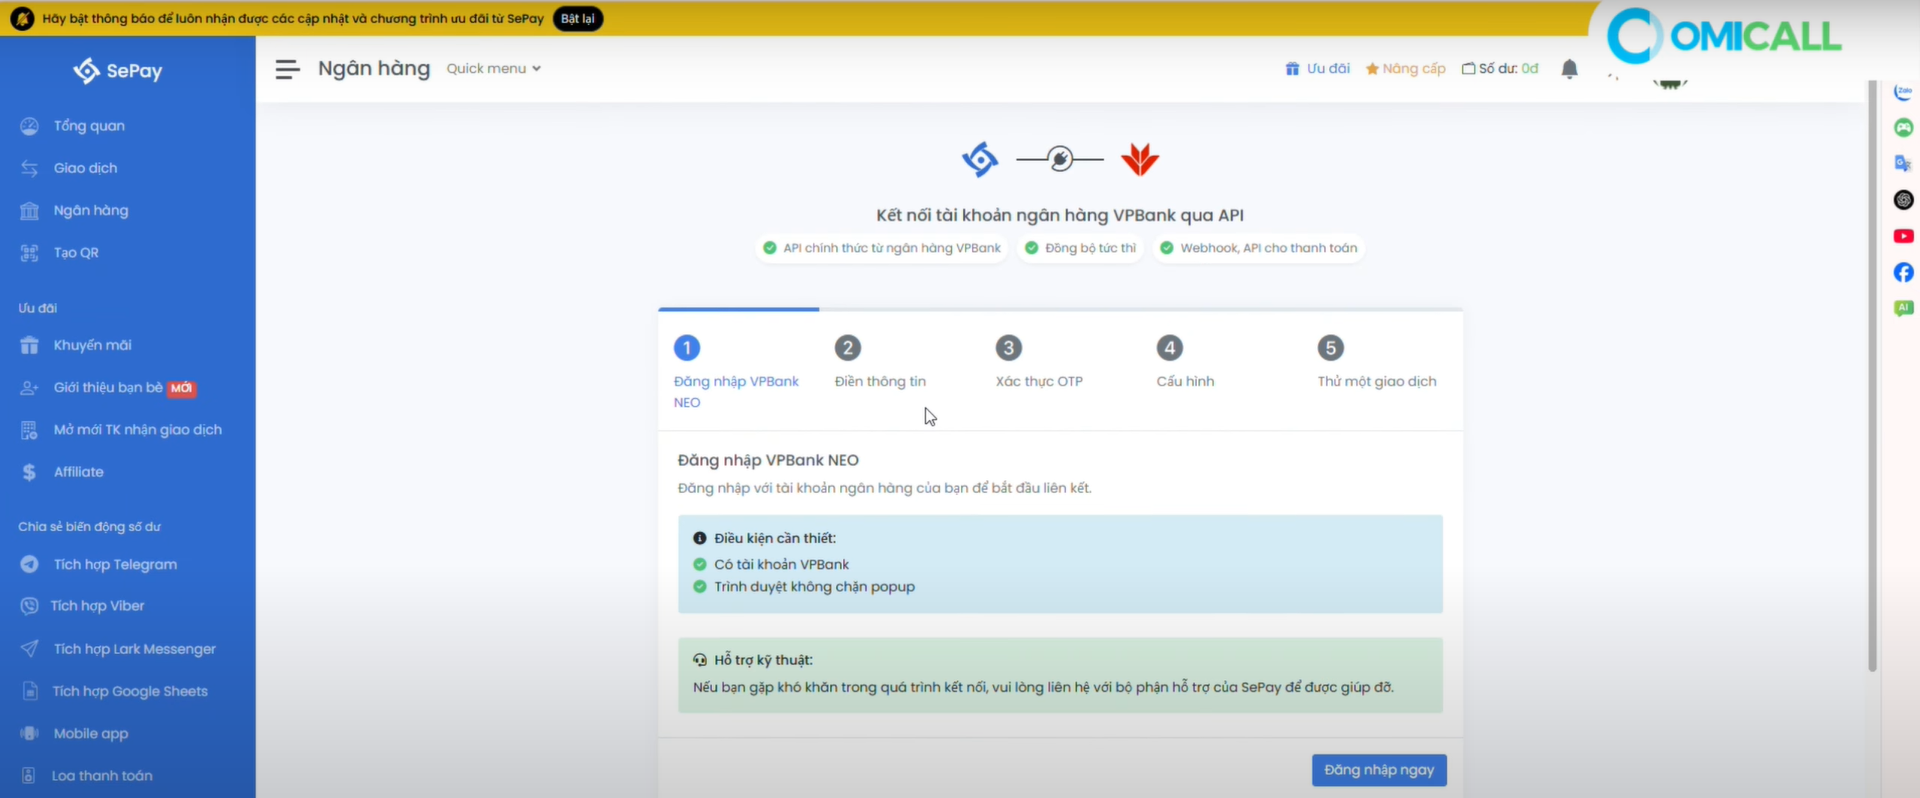Viewport: 1920px width, 798px height.
Task: Click 'API chính thức từ ngân hàng VPBank' badge
Action: tap(882, 248)
